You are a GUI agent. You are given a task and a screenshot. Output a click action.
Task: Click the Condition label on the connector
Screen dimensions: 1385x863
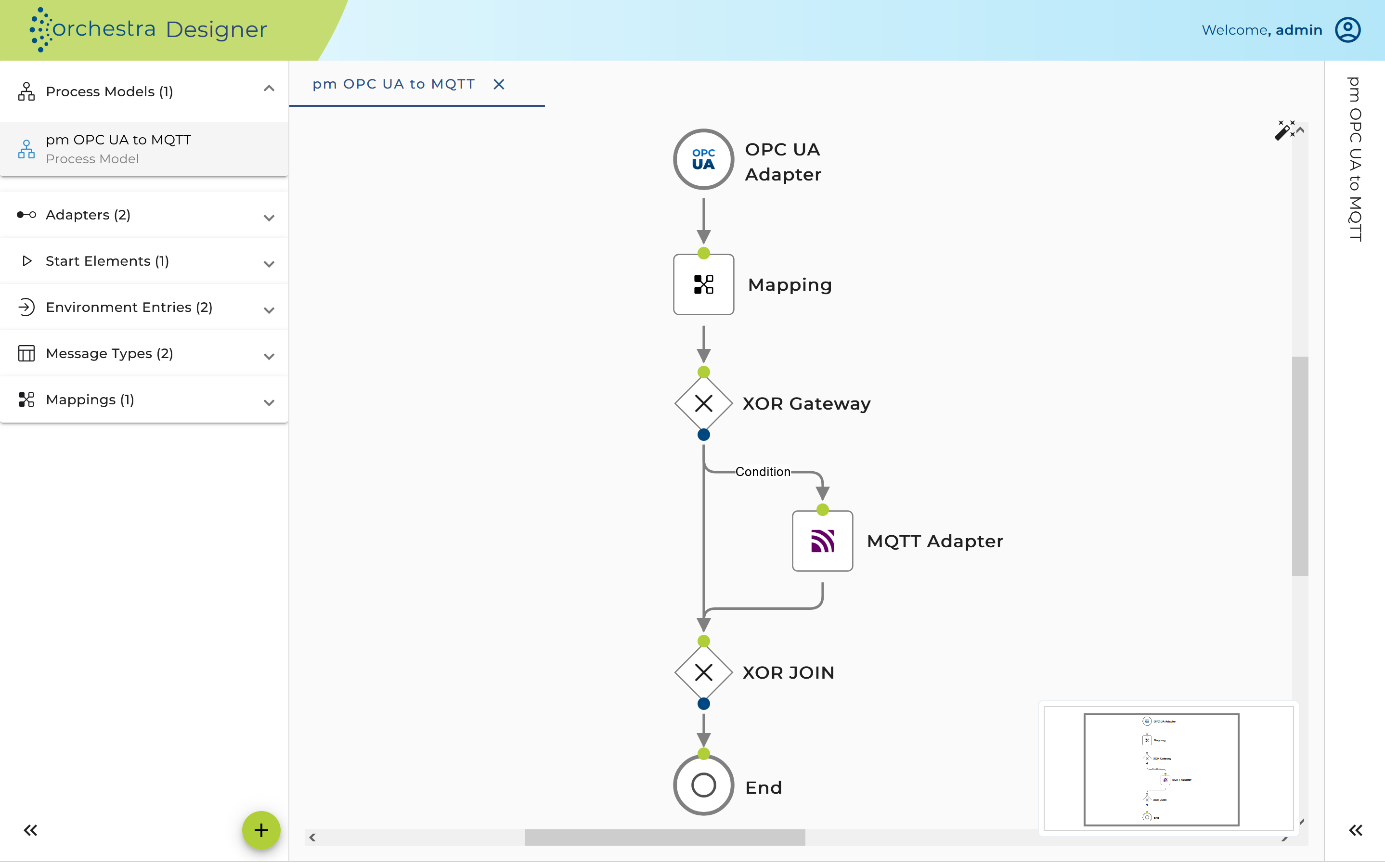[763, 472]
